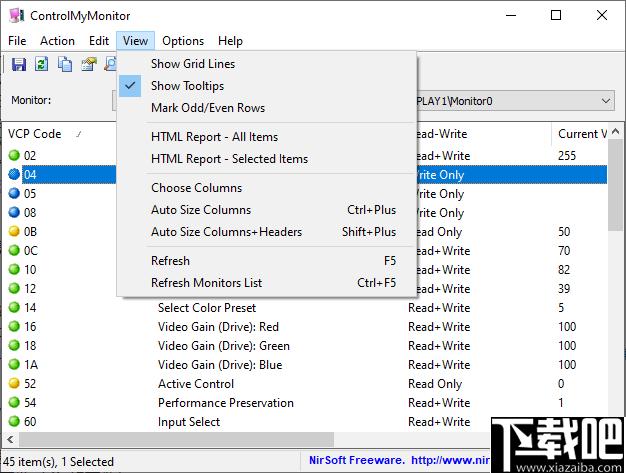
Task: Select Auto Size Columns+Headers
Action: [267, 232]
